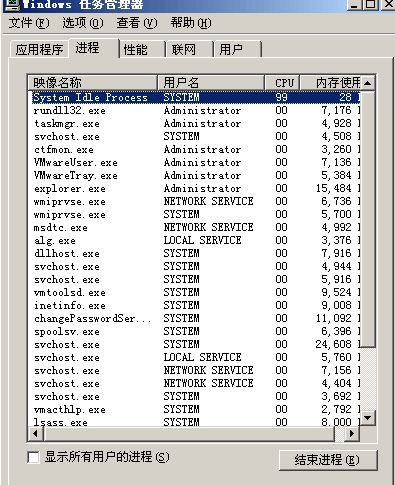Click the 结束进程(E) button
The height and width of the screenshot is (485, 395).
click(x=328, y=460)
